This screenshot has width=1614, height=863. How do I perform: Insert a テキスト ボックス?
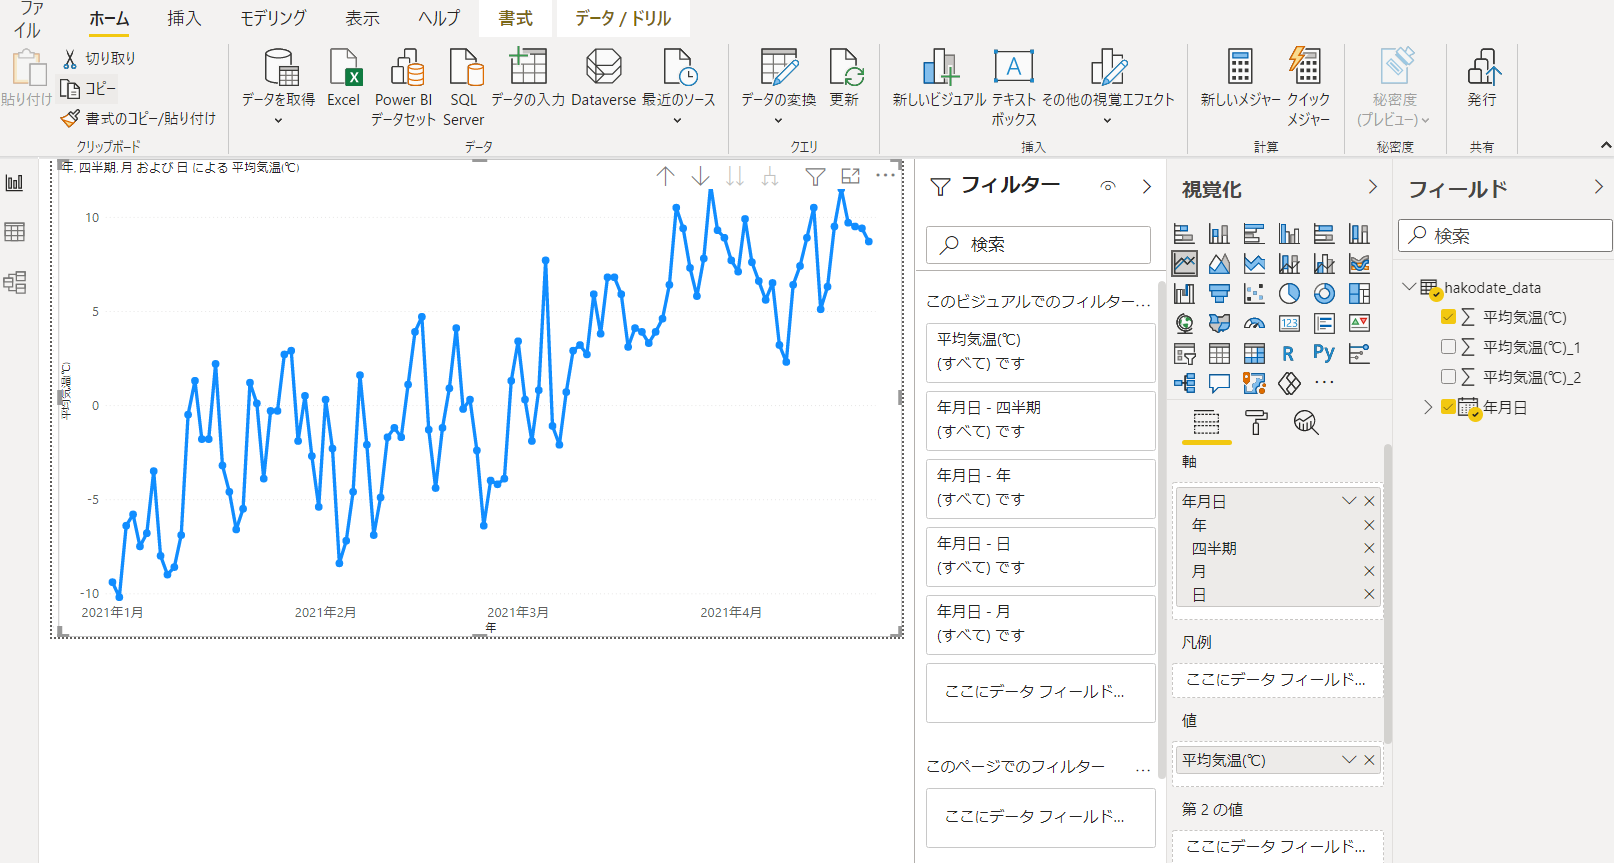[x=1014, y=89]
